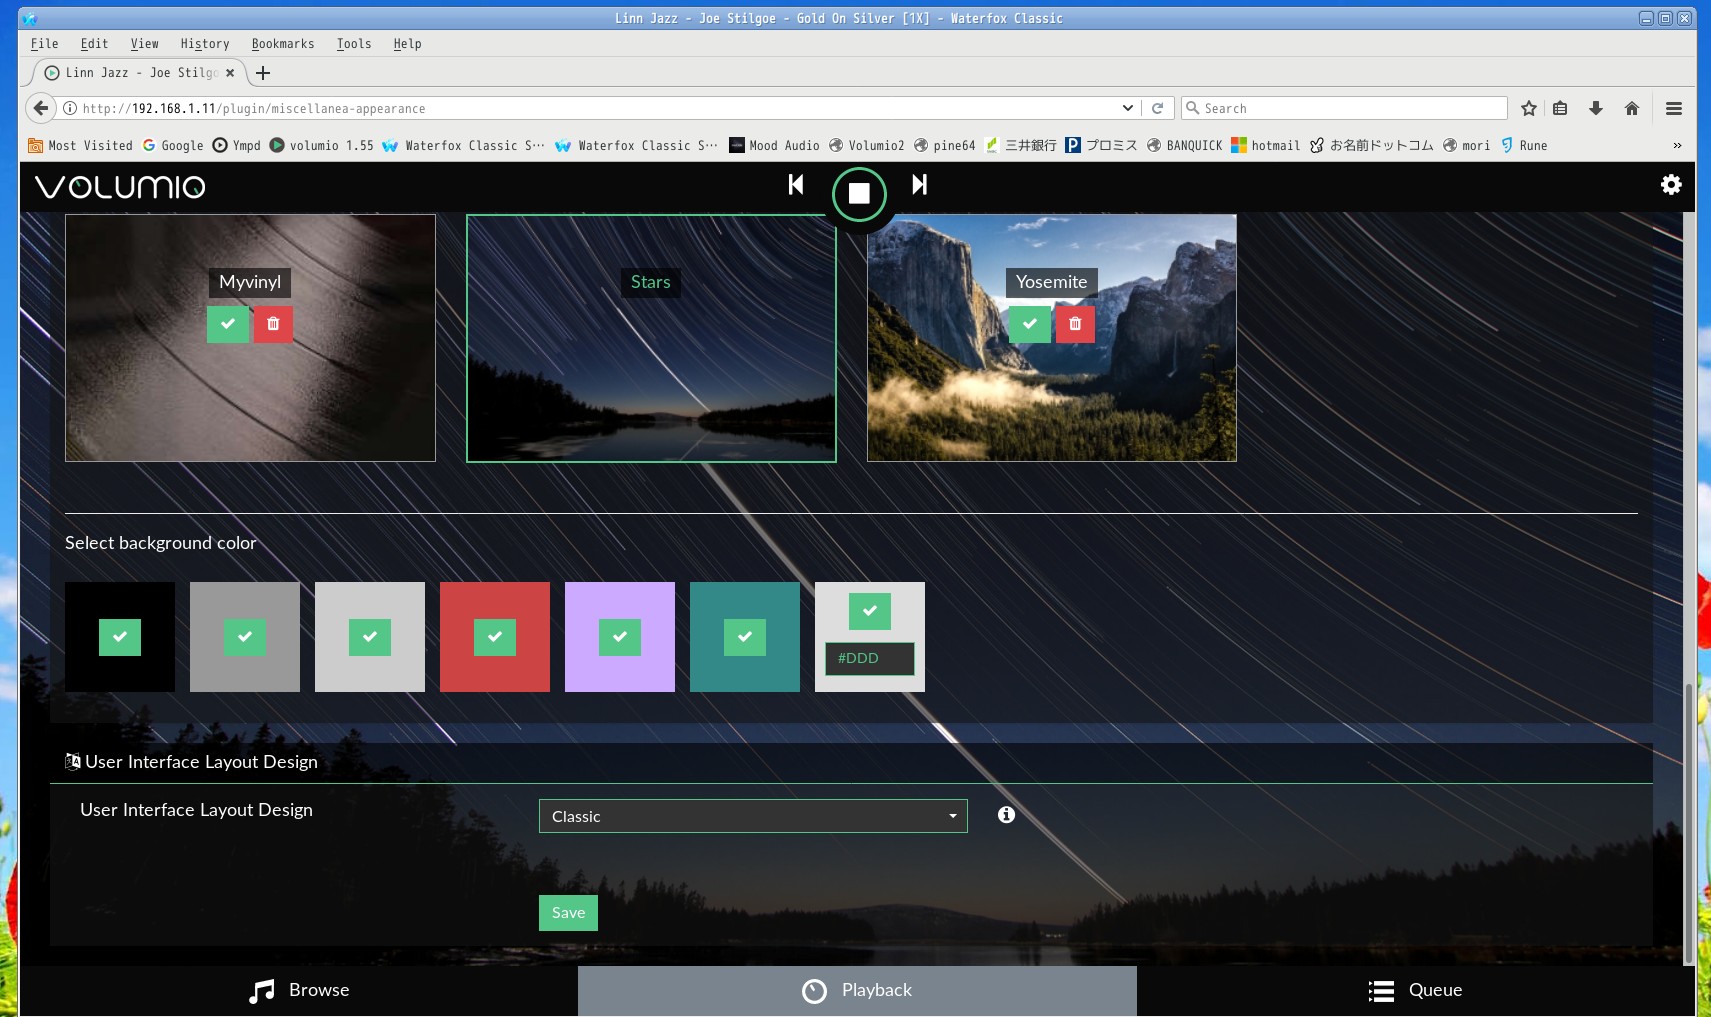1711x1017 pixels.
Task: Stop playback with the center stop button
Action: coord(859,193)
